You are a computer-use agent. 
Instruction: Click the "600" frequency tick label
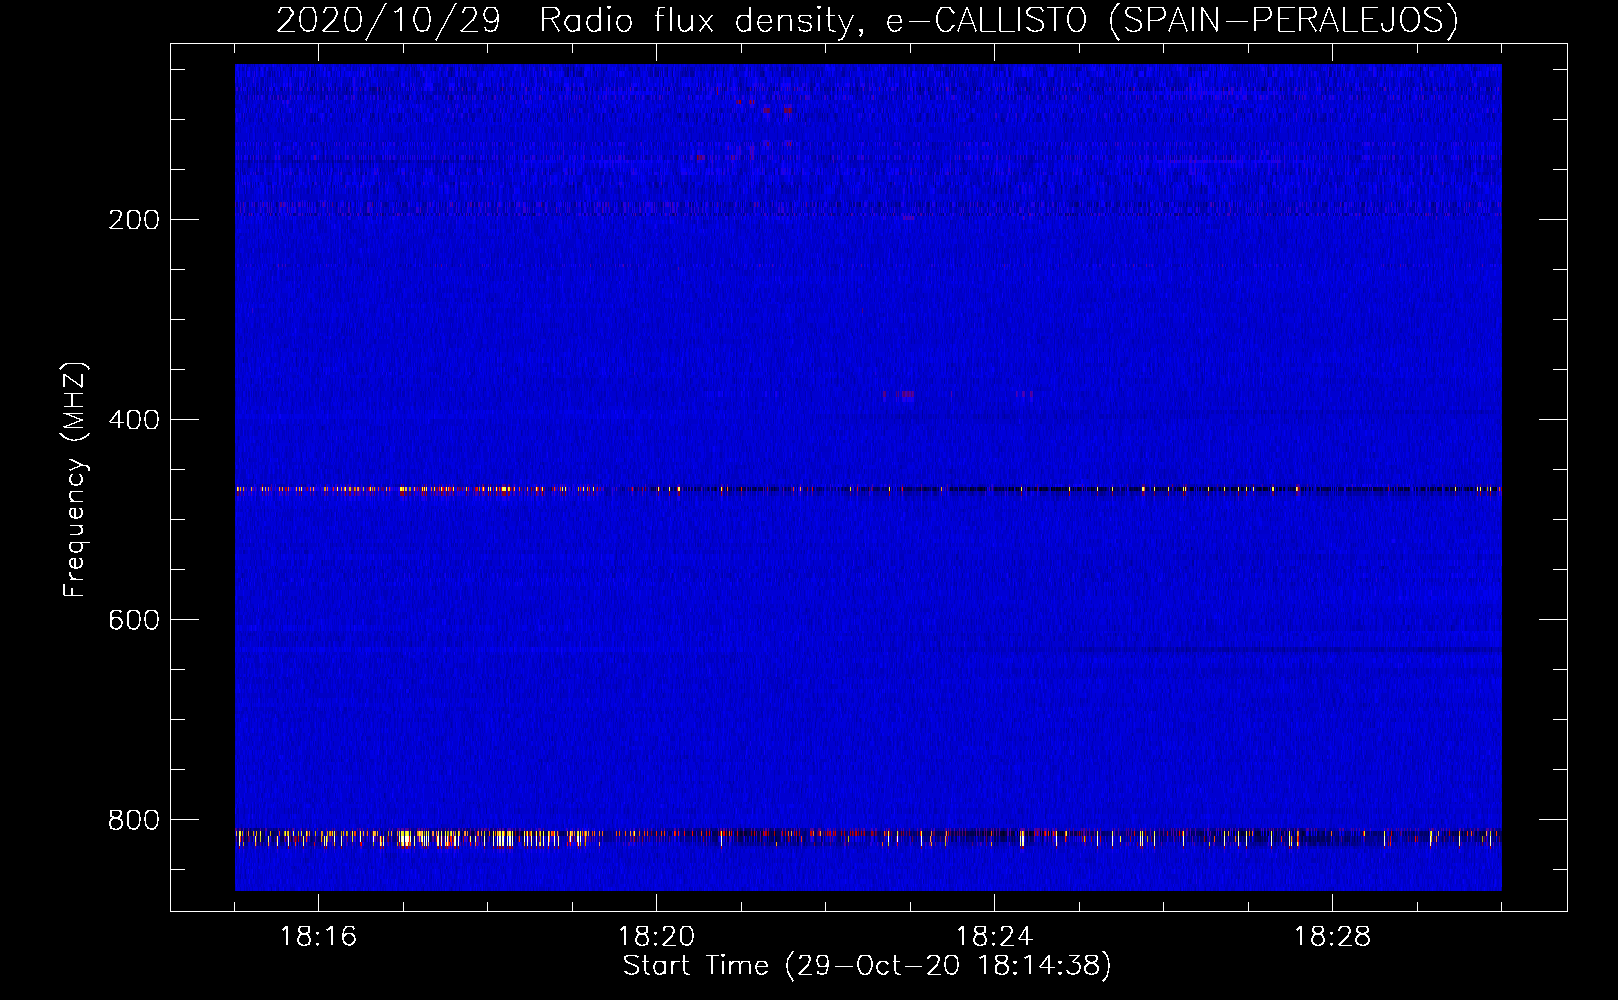point(134,620)
